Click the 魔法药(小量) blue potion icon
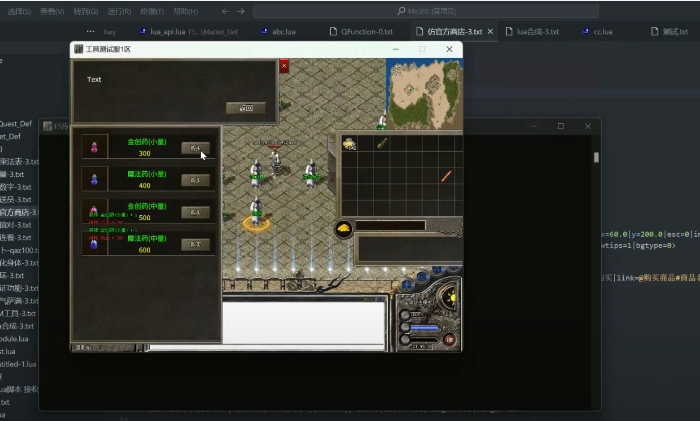700x421 pixels. (x=95, y=180)
